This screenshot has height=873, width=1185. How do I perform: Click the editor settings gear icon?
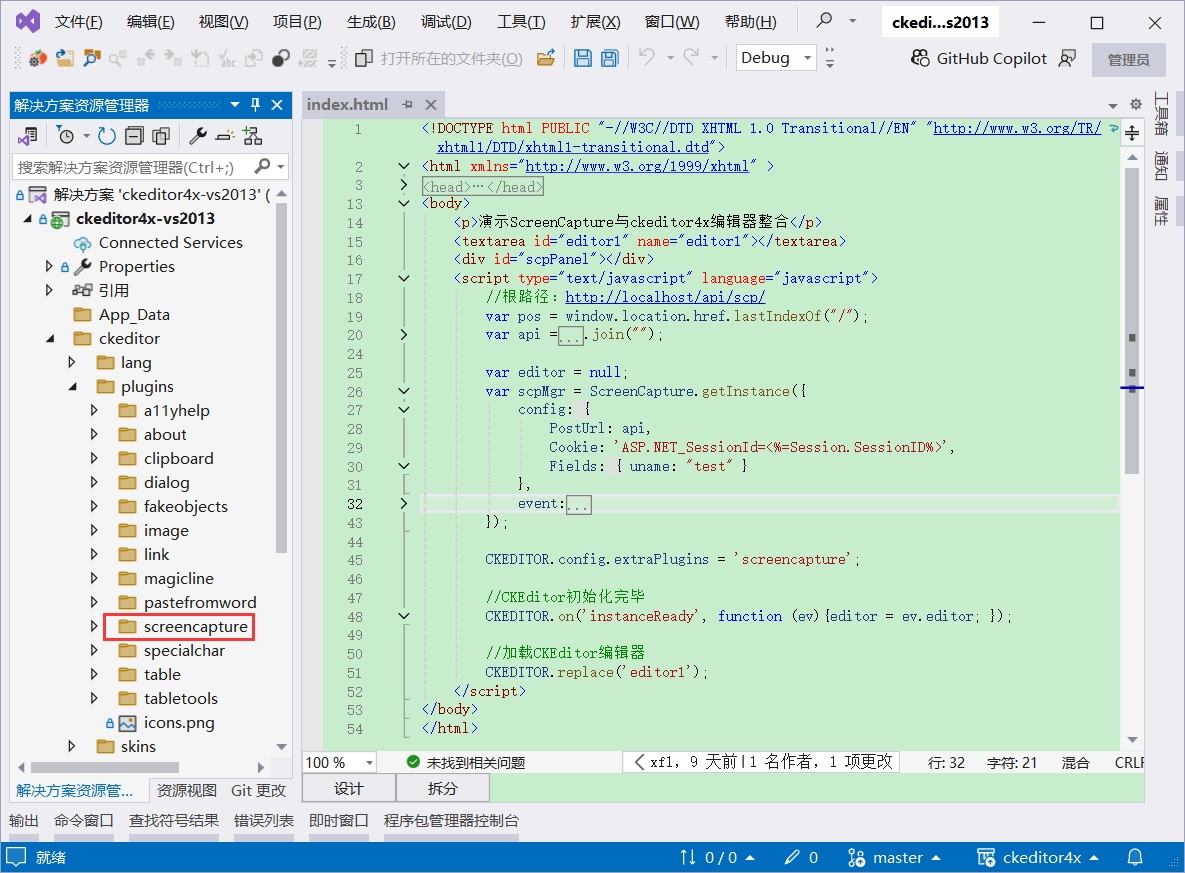(x=1135, y=105)
